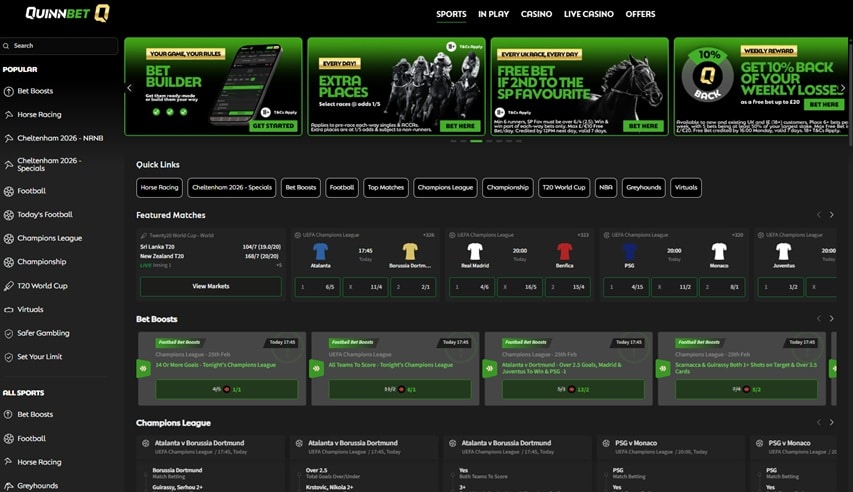
Task: Move Bet Boosts carousel back with left chevron
Action: pos(819,318)
